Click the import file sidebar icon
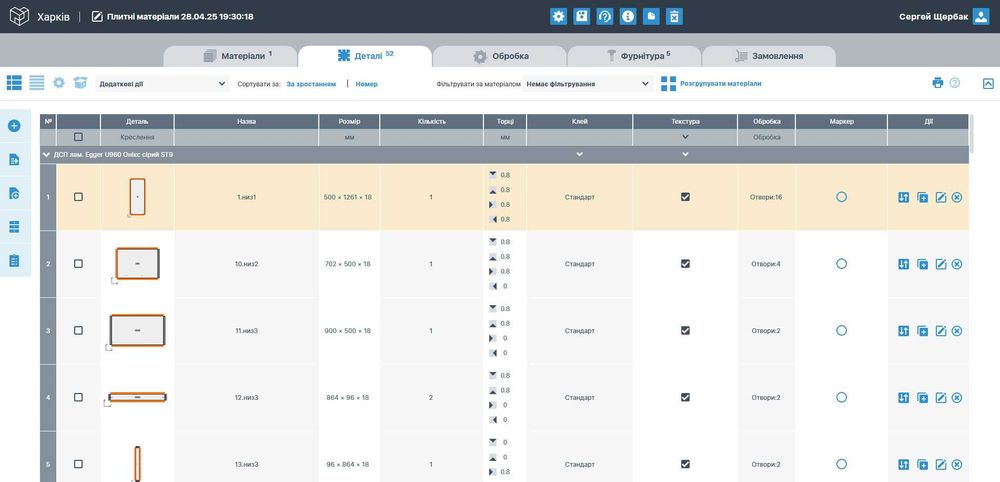 14,159
